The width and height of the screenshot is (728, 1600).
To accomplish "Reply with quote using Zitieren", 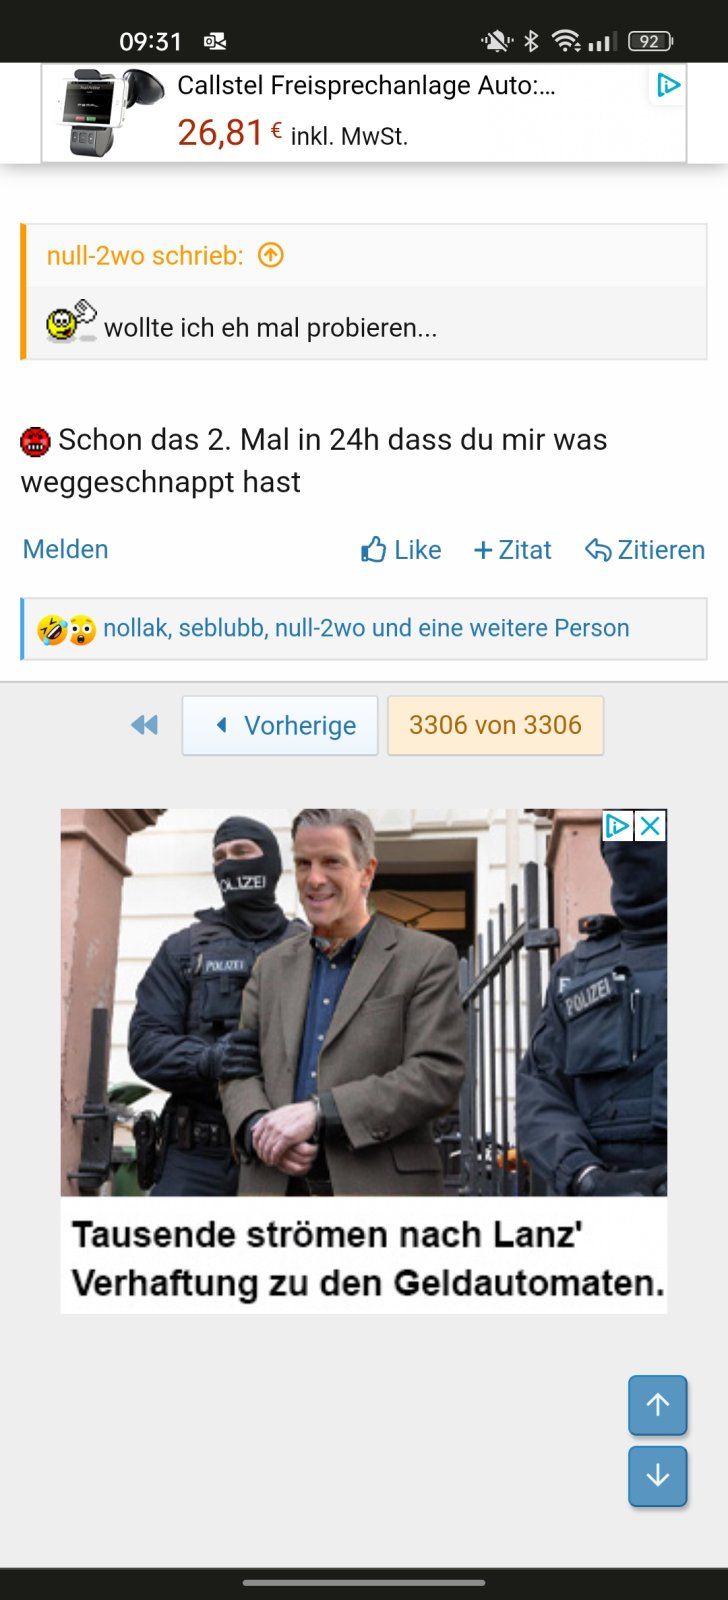I will tap(645, 550).
